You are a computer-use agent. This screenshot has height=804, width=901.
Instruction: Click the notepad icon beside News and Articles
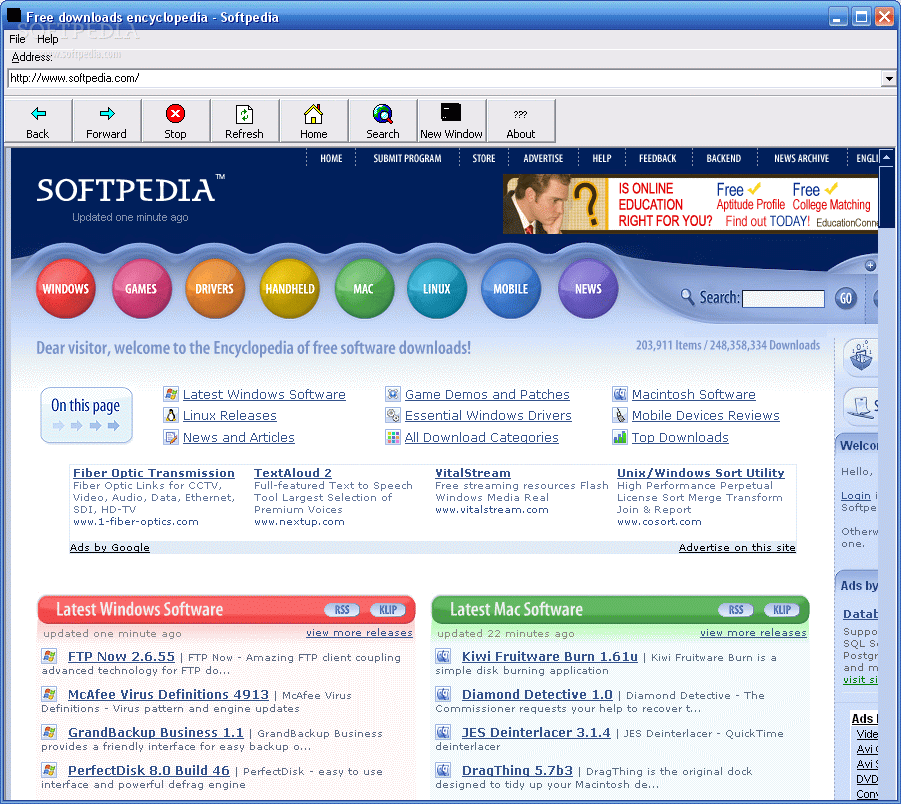171,437
